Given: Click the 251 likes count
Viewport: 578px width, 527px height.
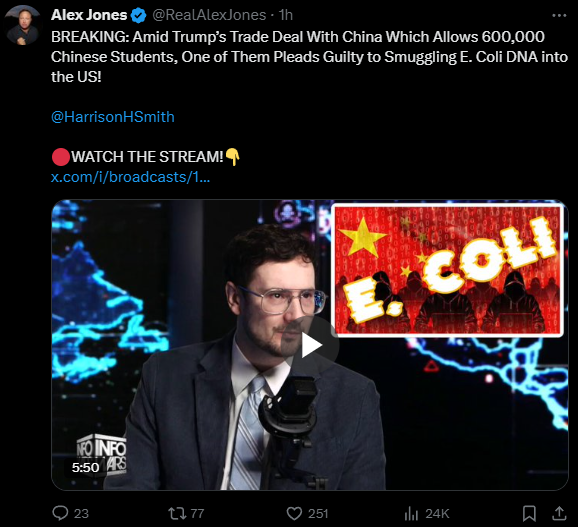Looking at the screenshot, I should 318,513.
